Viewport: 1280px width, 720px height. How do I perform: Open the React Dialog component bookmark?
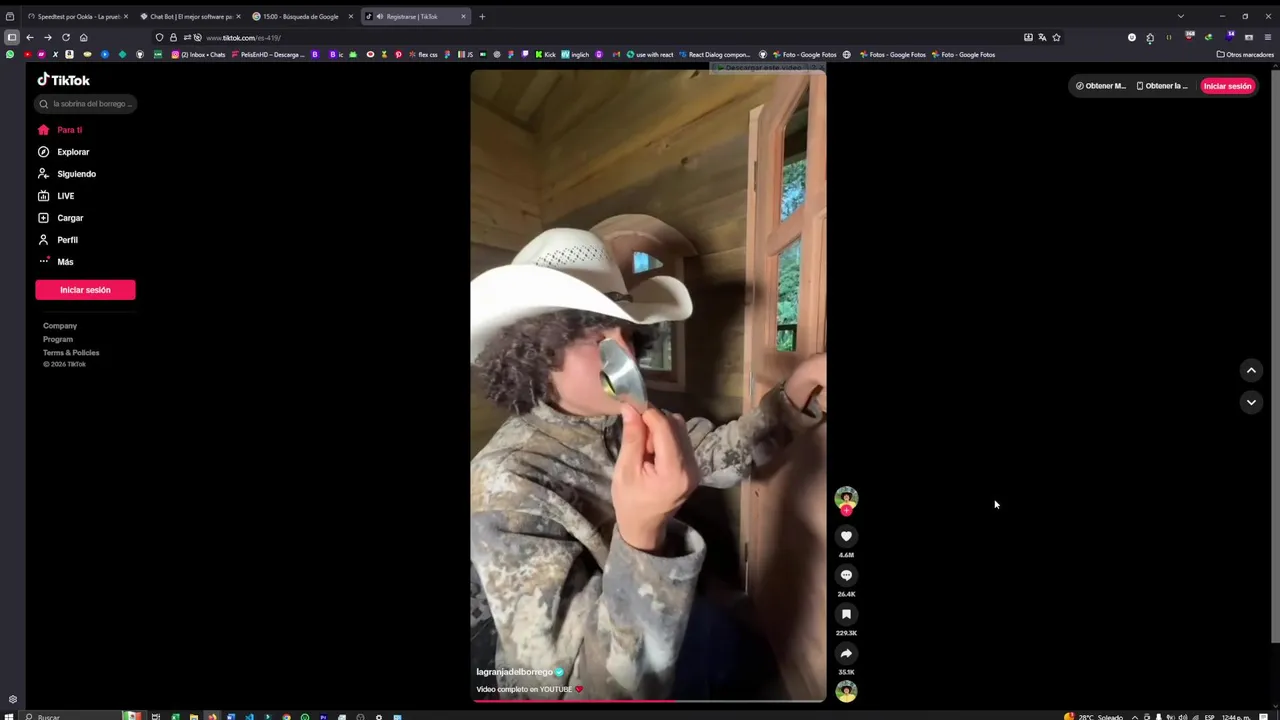click(713, 55)
